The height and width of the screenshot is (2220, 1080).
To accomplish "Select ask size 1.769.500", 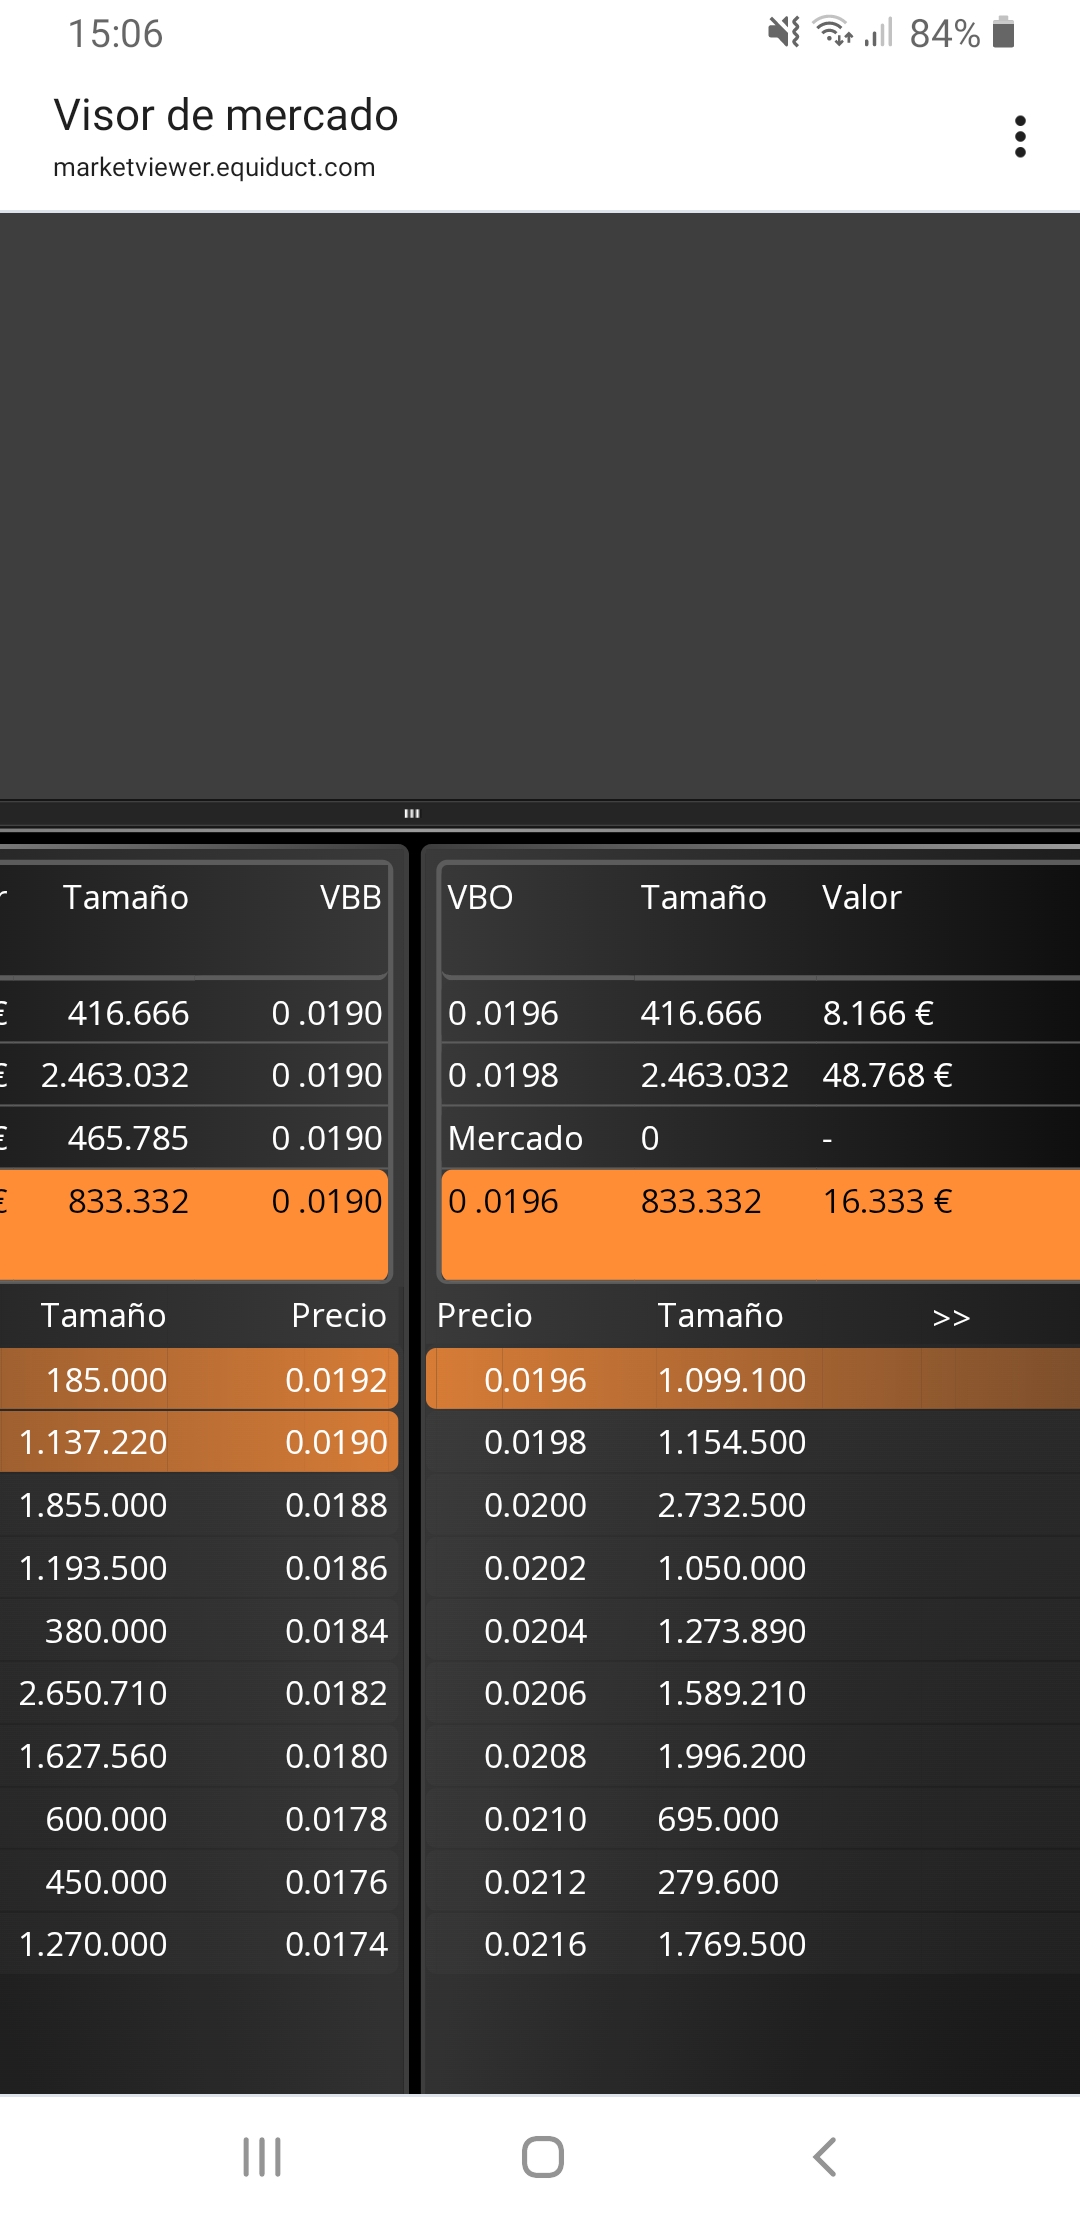I will point(732,1944).
